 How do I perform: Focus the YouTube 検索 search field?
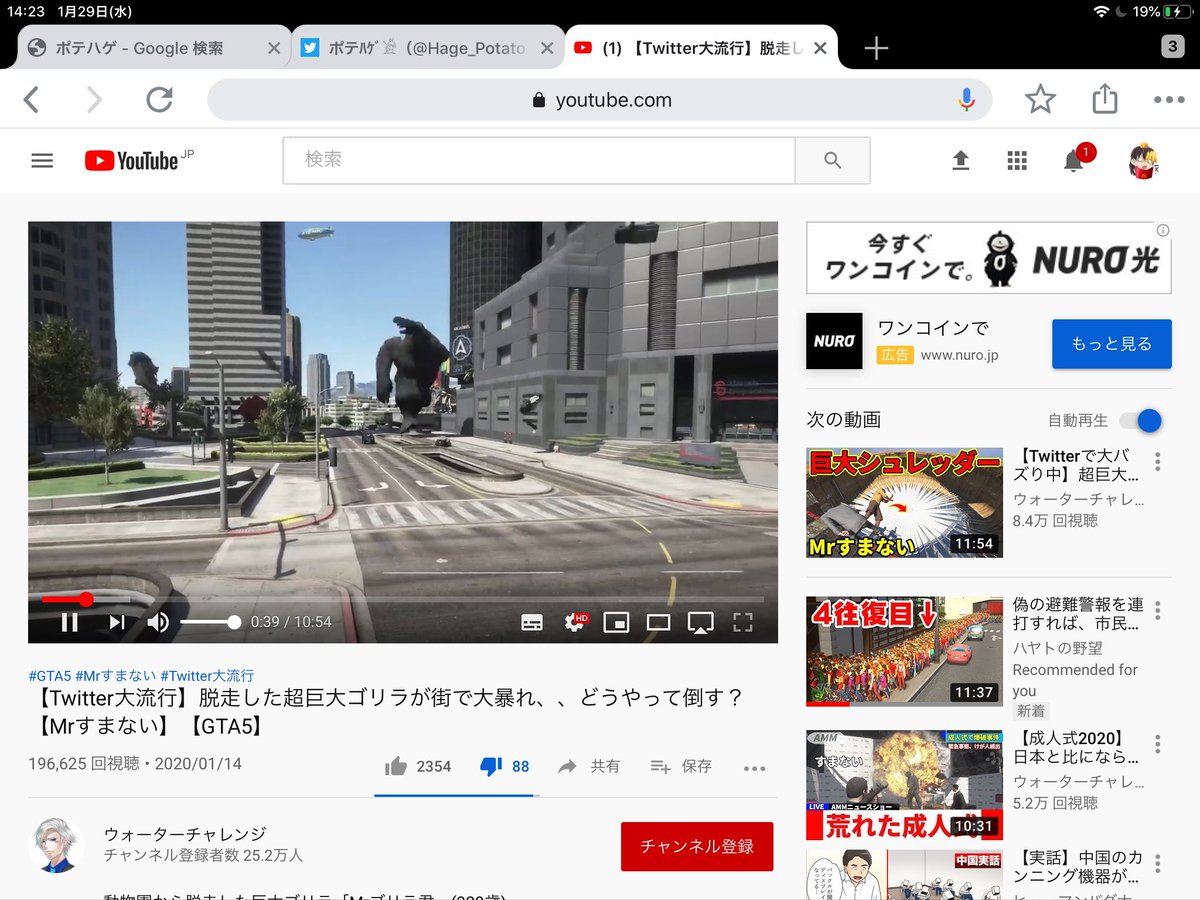539,160
